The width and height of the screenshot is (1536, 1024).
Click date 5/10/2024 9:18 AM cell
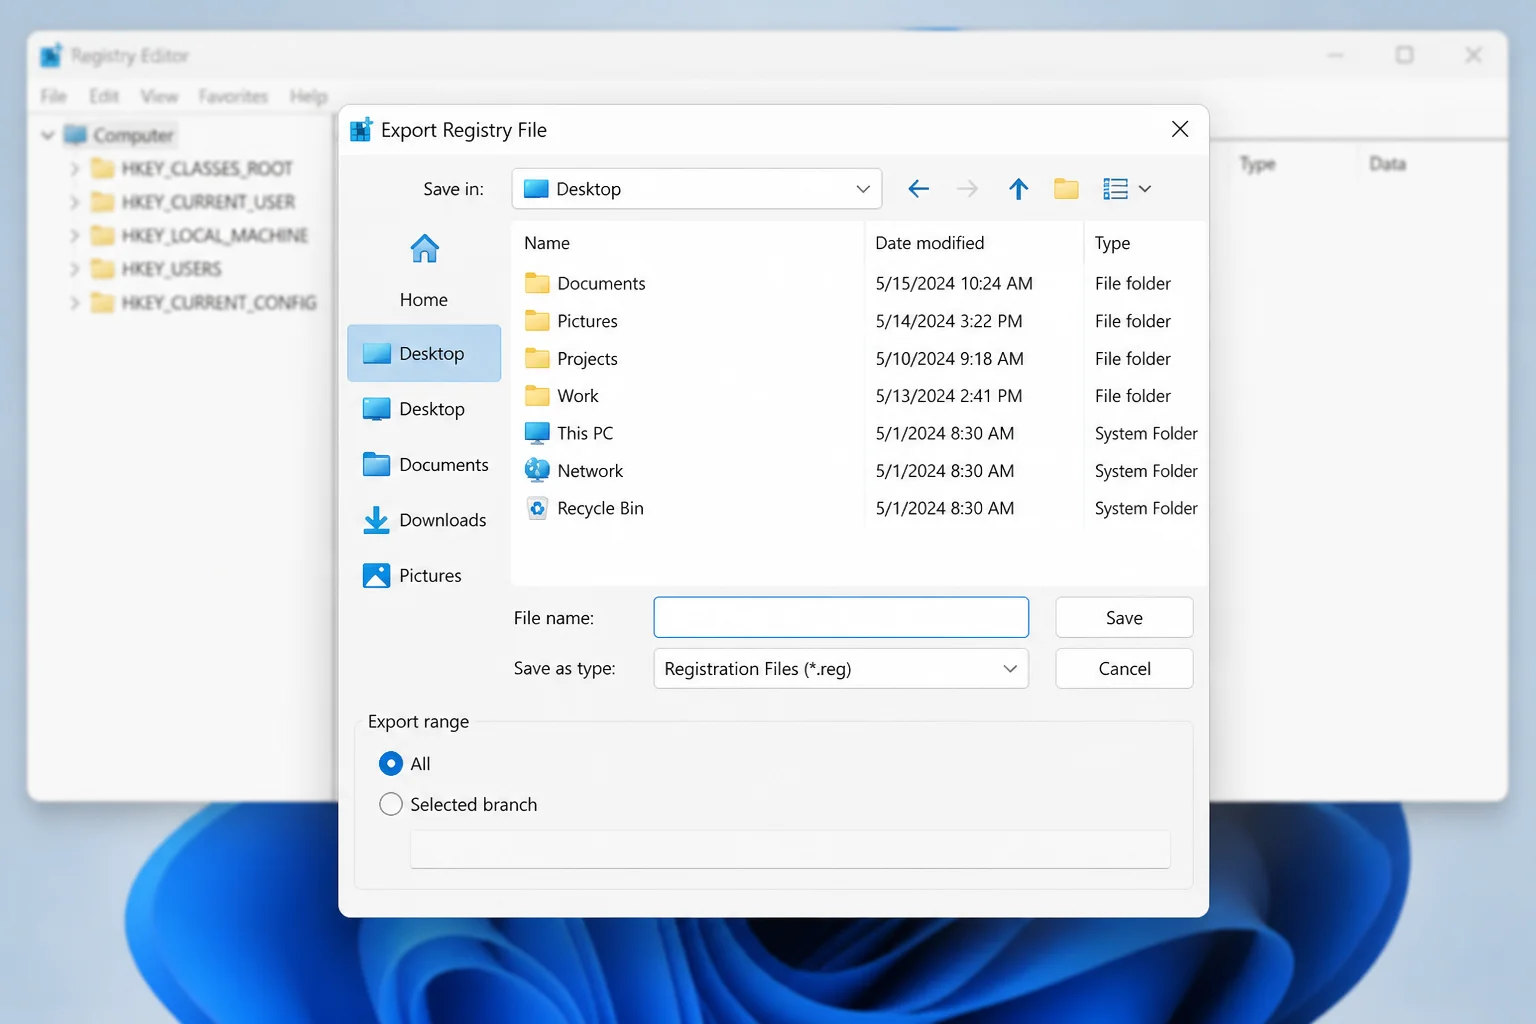tap(949, 358)
